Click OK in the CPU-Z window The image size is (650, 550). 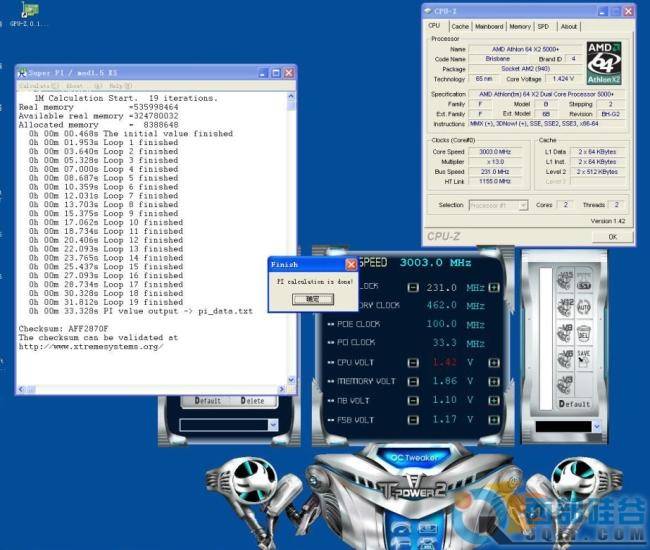pyautogui.click(x=613, y=237)
